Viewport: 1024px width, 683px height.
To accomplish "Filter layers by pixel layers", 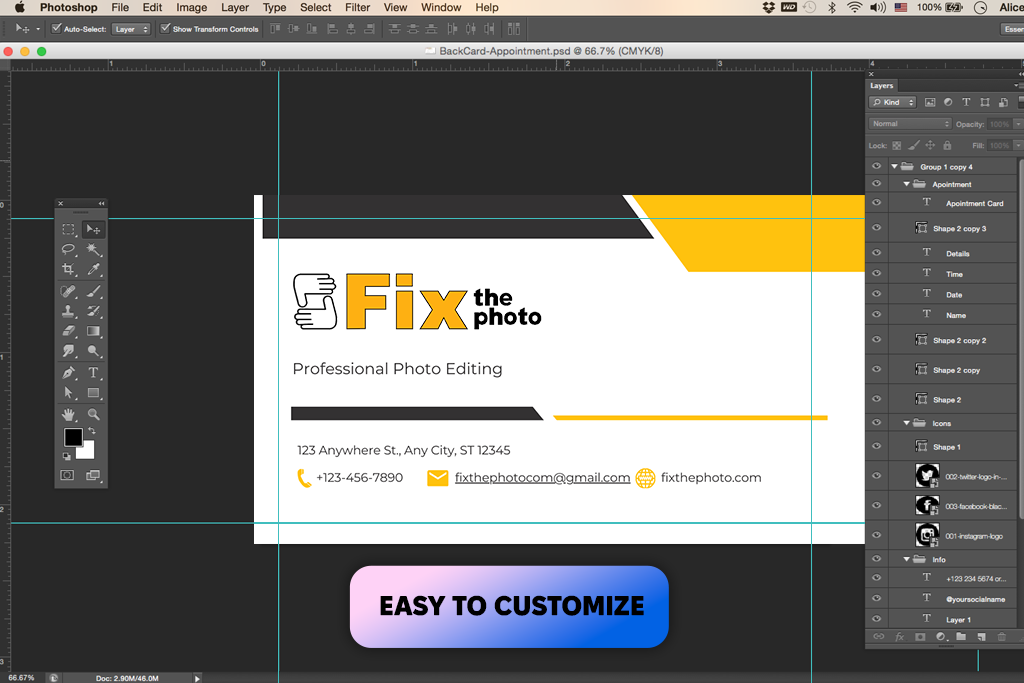I will tap(930, 103).
